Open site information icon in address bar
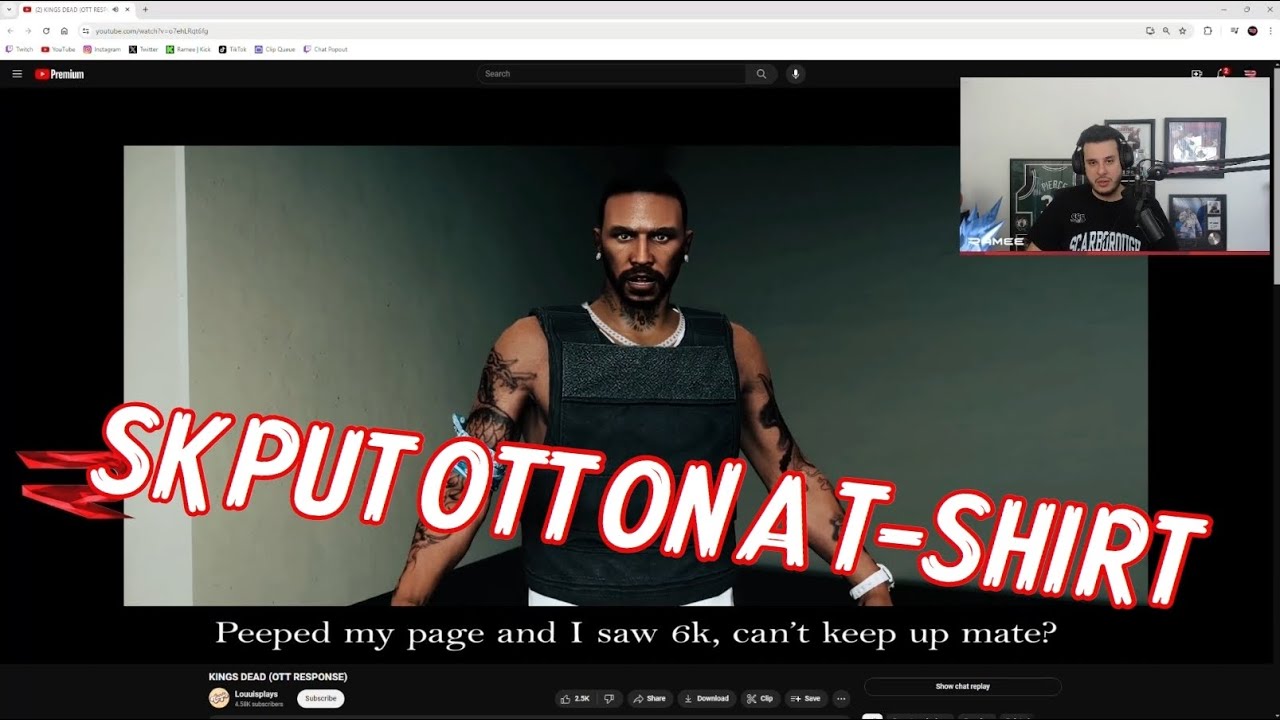The image size is (1280, 720). pyautogui.click(x=86, y=31)
